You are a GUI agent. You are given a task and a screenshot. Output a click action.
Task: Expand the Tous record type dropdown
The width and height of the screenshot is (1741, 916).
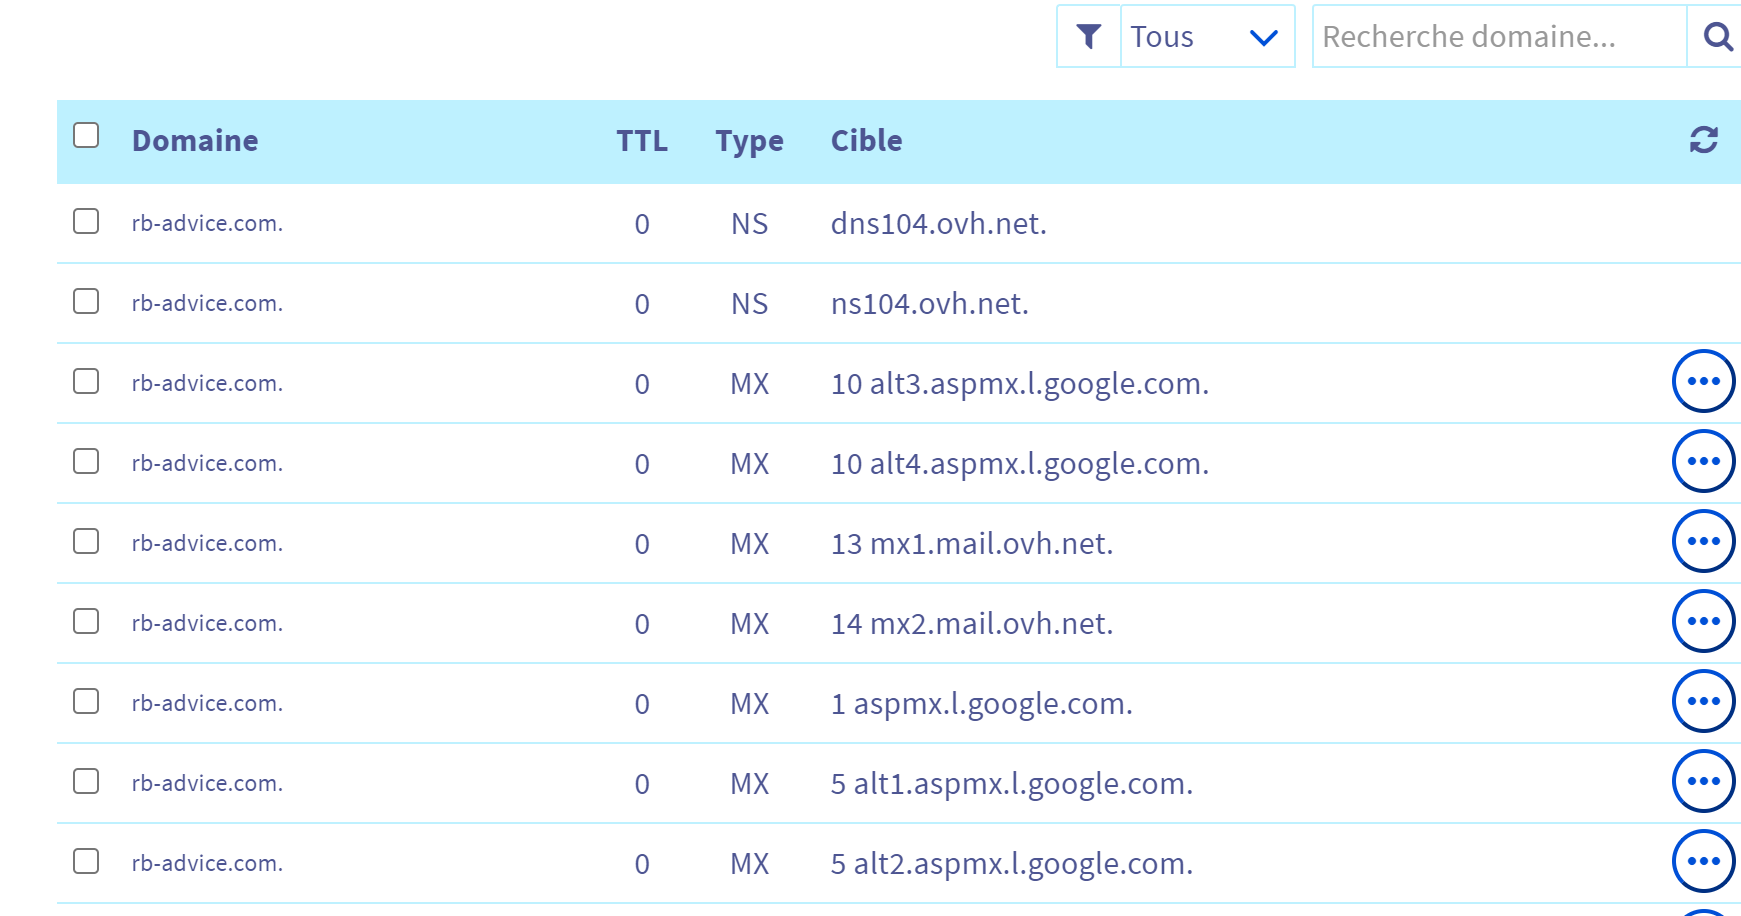[x=1207, y=37]
